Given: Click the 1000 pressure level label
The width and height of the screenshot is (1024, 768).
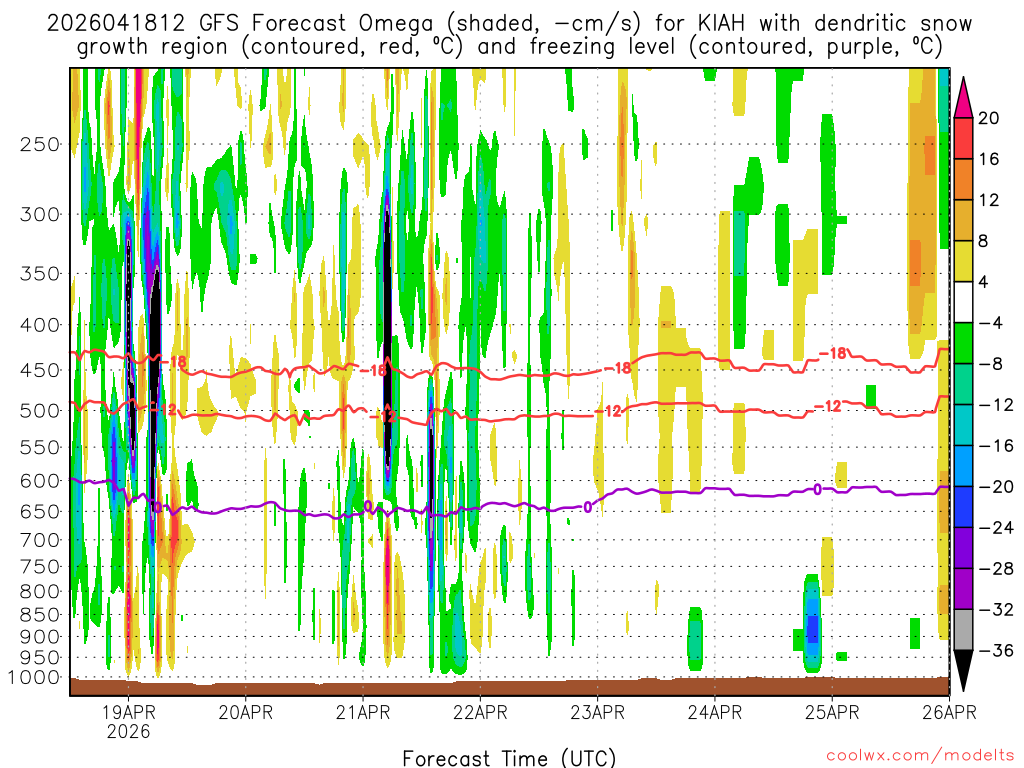Looking at the screenshot, I should (x=34, y=678).
